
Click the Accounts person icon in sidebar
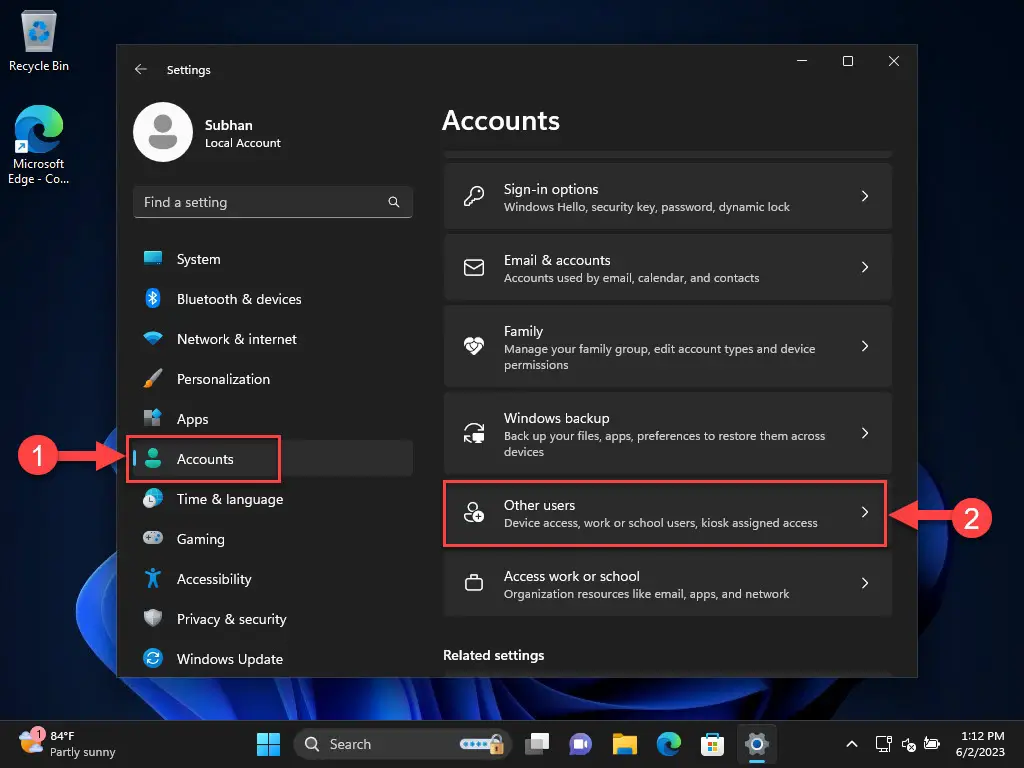[153, 458]
